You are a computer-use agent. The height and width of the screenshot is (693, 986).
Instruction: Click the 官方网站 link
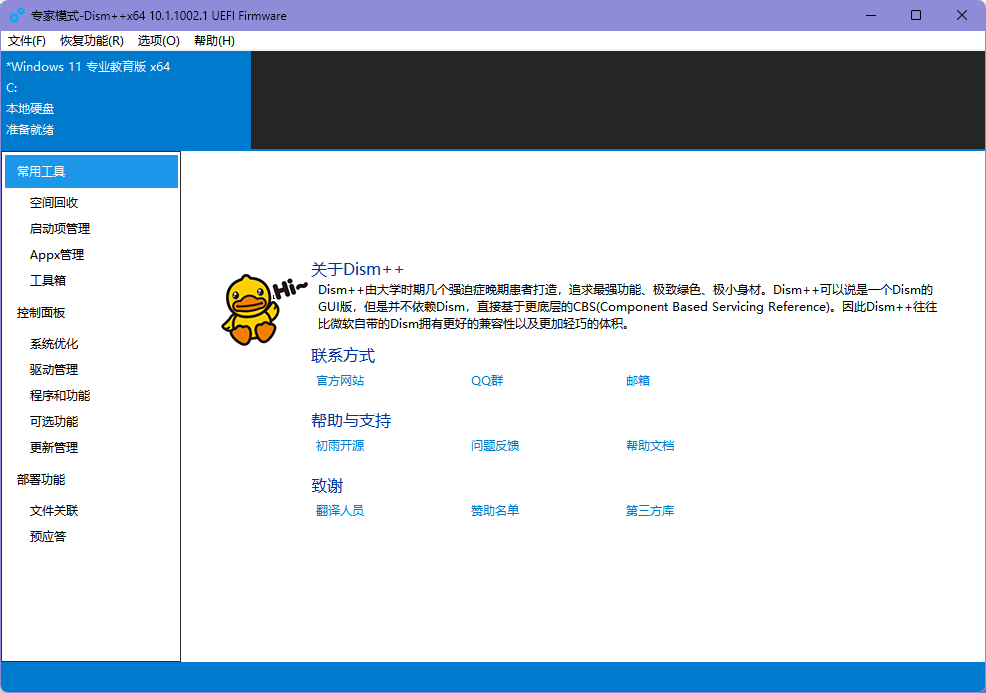coord(340,381)
